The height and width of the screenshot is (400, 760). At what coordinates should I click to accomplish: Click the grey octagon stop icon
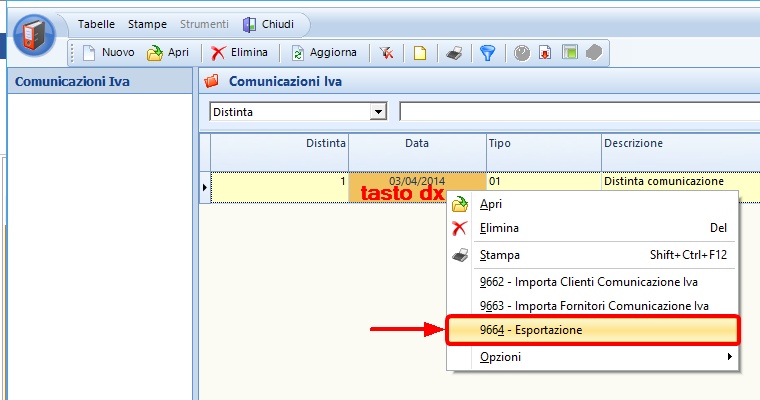point(594,52)
